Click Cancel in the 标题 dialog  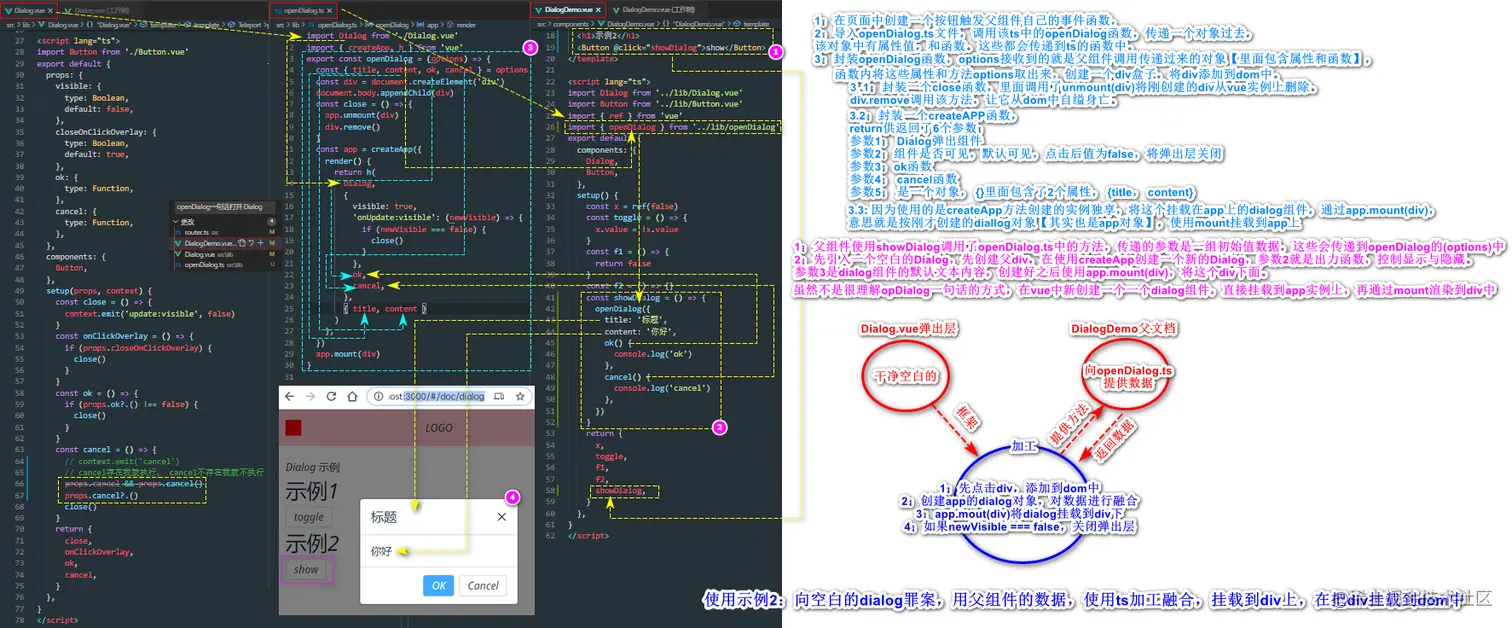[x=483, y=586]
